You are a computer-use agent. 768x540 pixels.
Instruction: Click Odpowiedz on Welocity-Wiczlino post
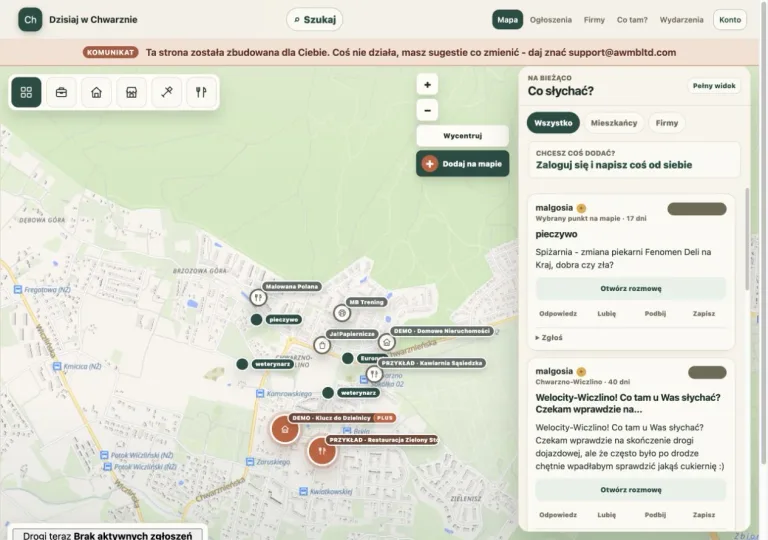[558, 515]
